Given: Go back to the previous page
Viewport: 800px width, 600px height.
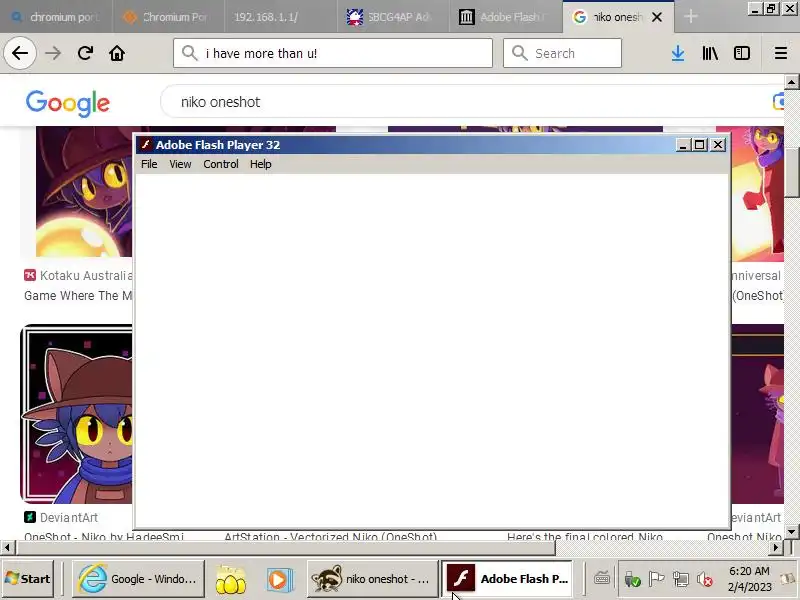Looking at the screenshot, I should pyautogui.click(x=20, y=53).
